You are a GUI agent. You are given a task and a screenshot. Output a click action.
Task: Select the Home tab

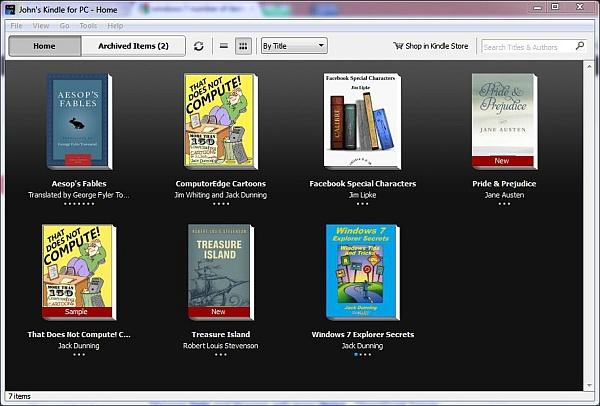click(45, 46)
